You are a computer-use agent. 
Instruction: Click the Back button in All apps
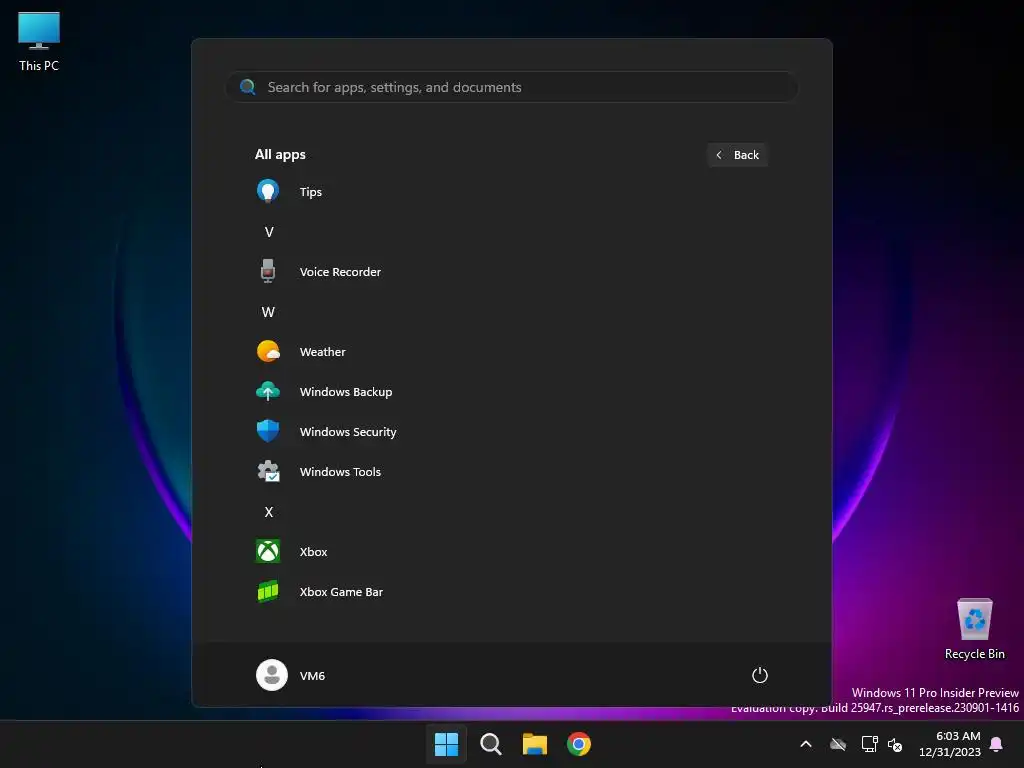pos(737,155)
